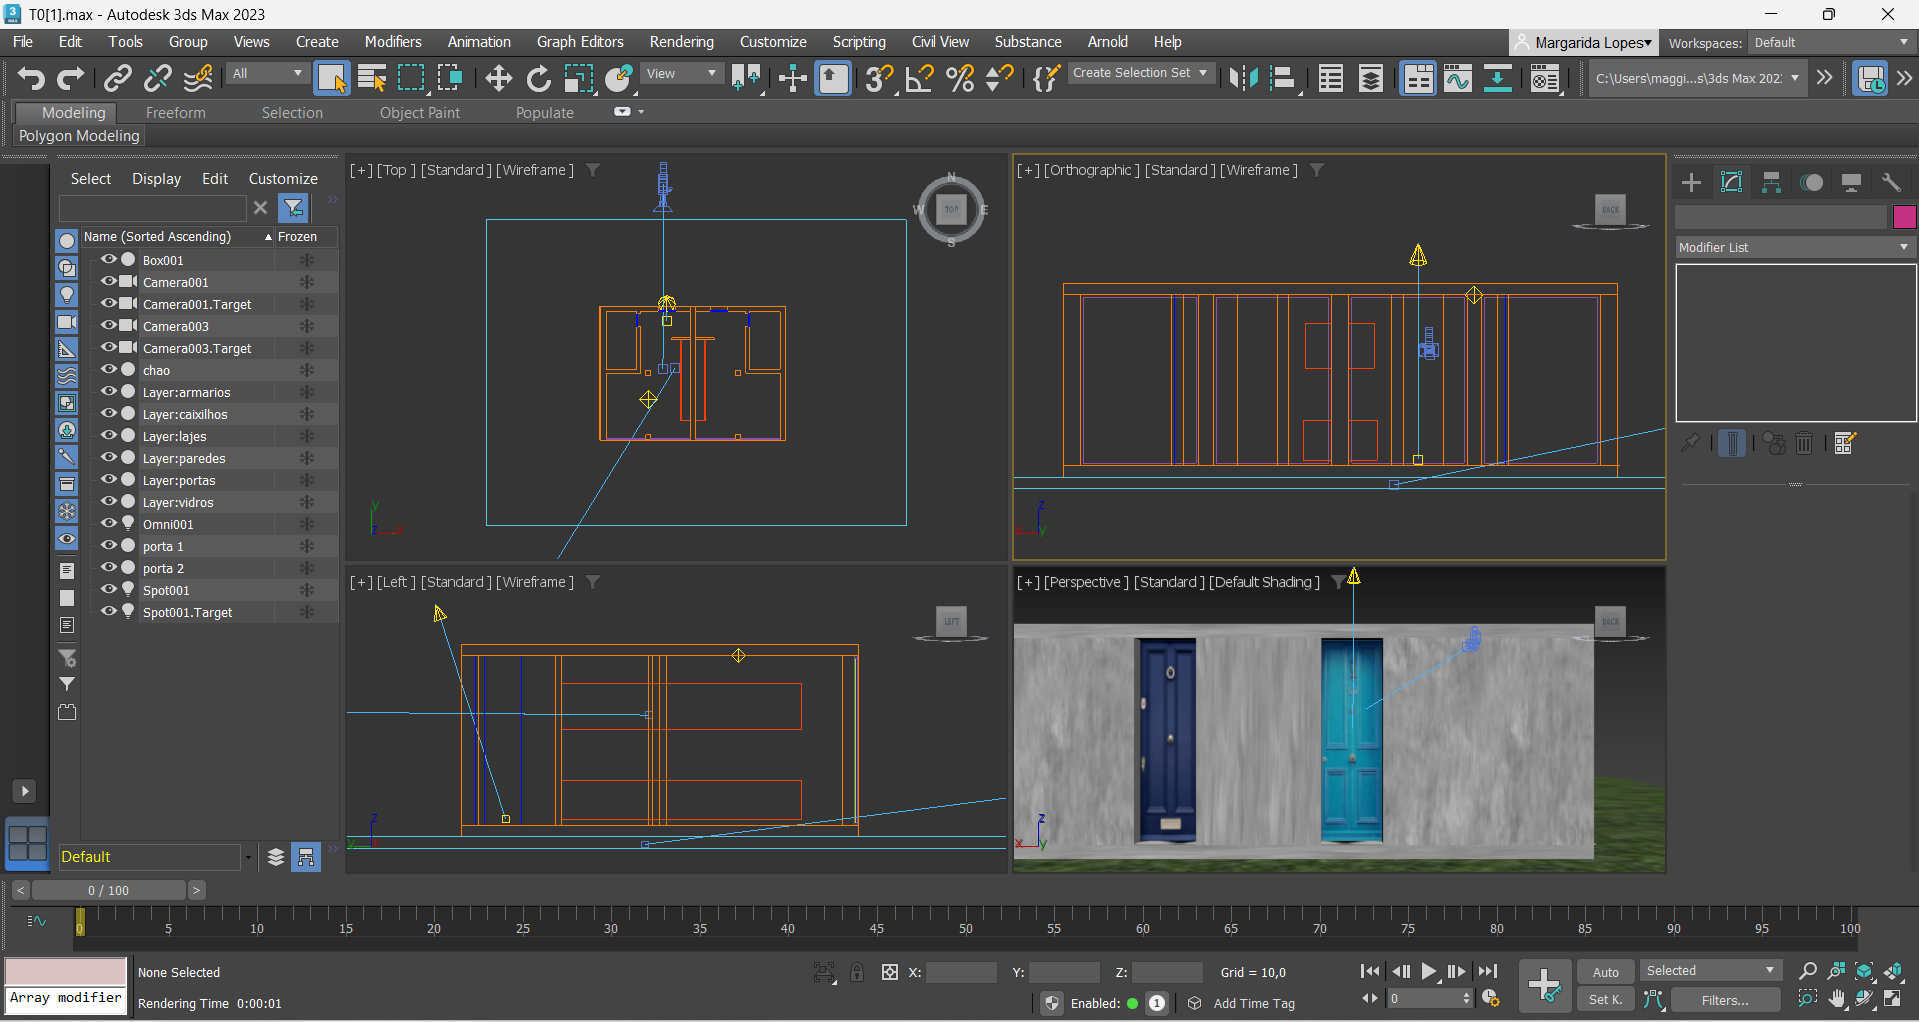
Task: Activate the Select and Rotate tool
Action: click(539, 78)
